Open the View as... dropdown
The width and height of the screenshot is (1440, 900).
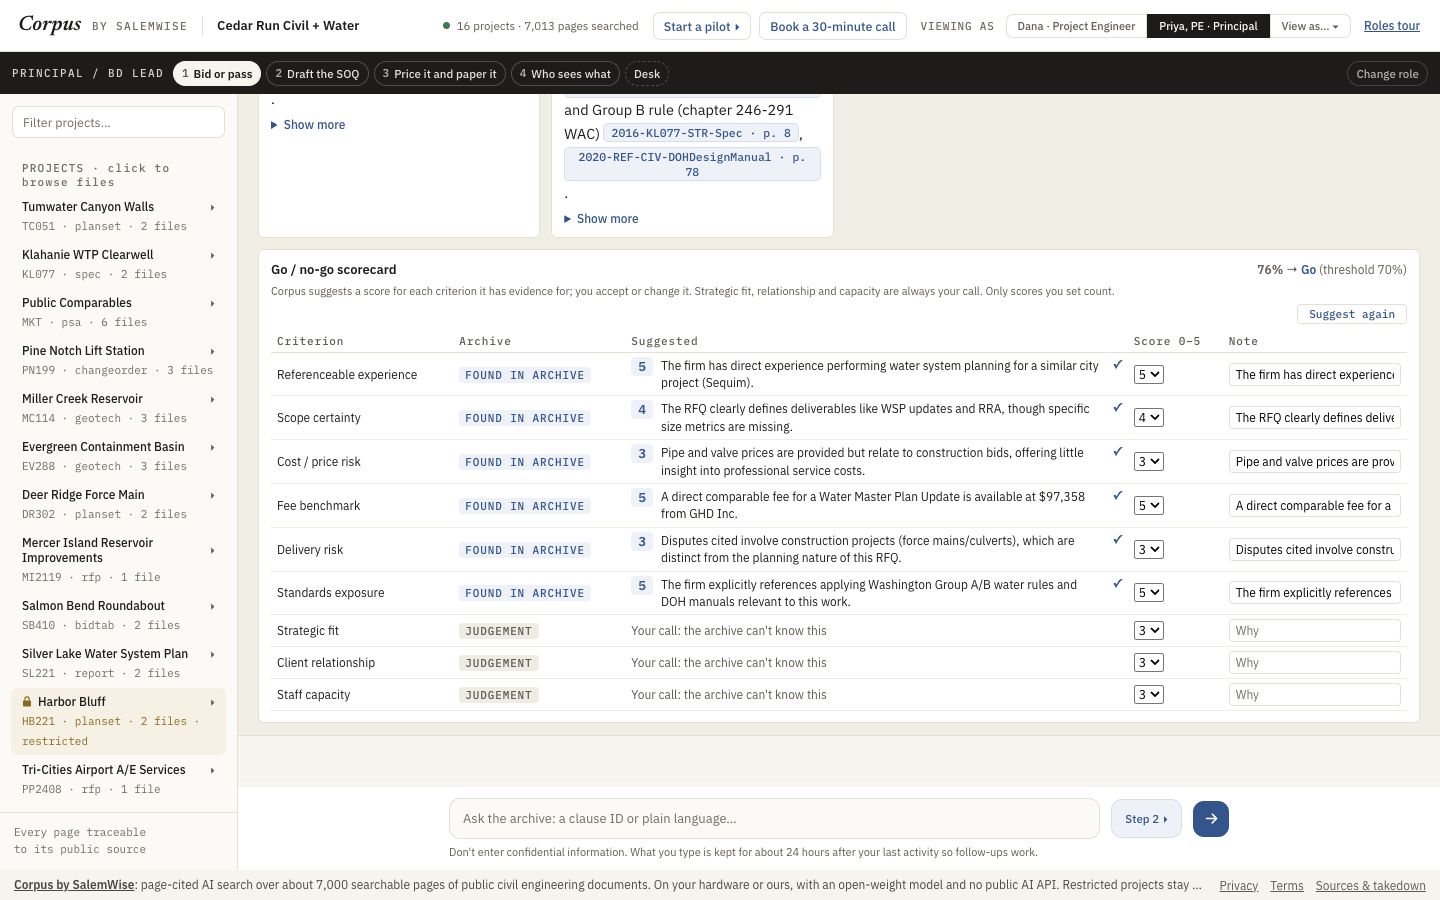pyautogui.click(x=1310, y=26)
